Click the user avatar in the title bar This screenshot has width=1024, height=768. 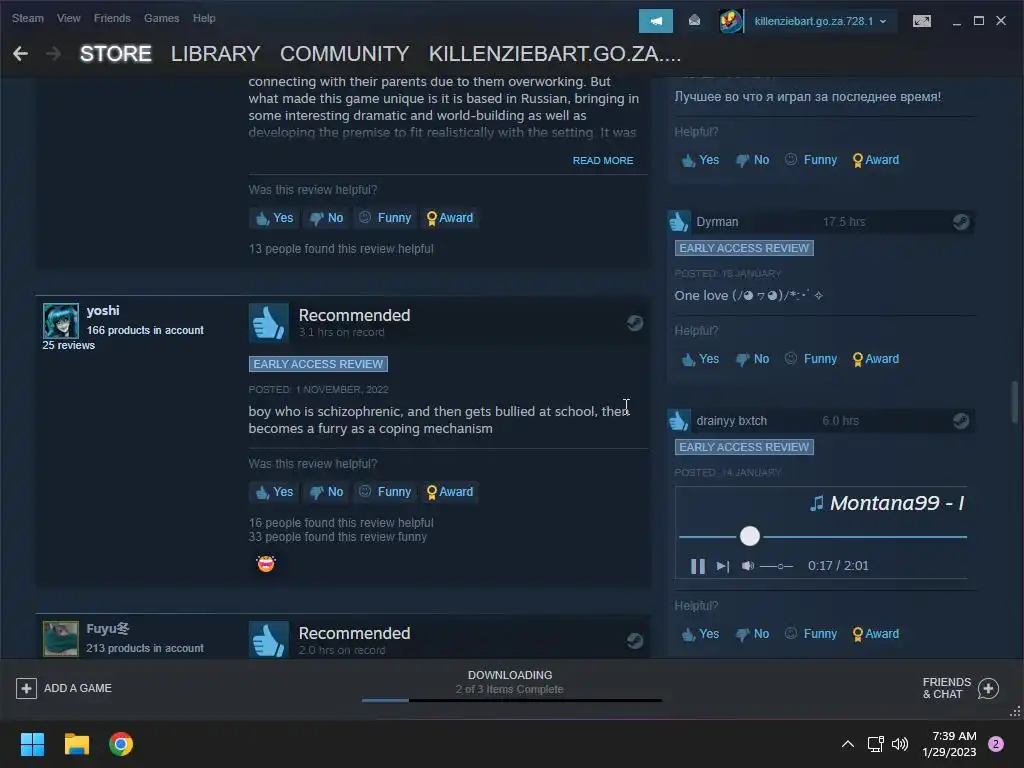(x=730, y=21)
